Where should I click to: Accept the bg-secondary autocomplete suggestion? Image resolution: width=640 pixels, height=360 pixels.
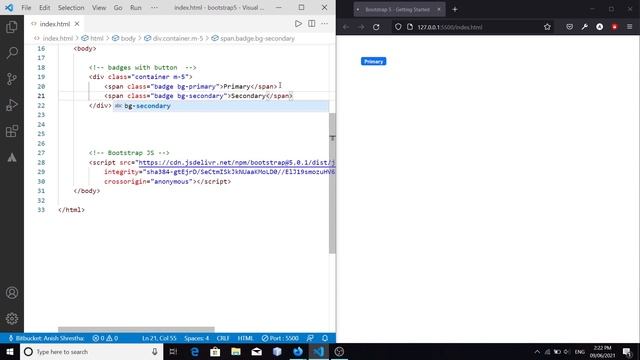pos(221,106)
